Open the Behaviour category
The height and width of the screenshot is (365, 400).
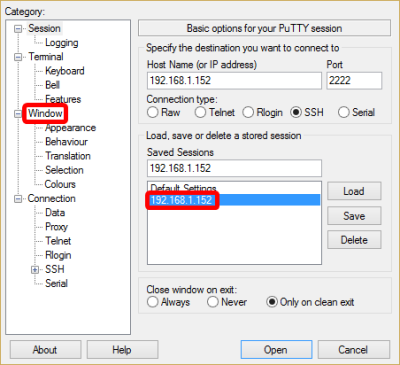pyautogui.click(x=66, y=142)
